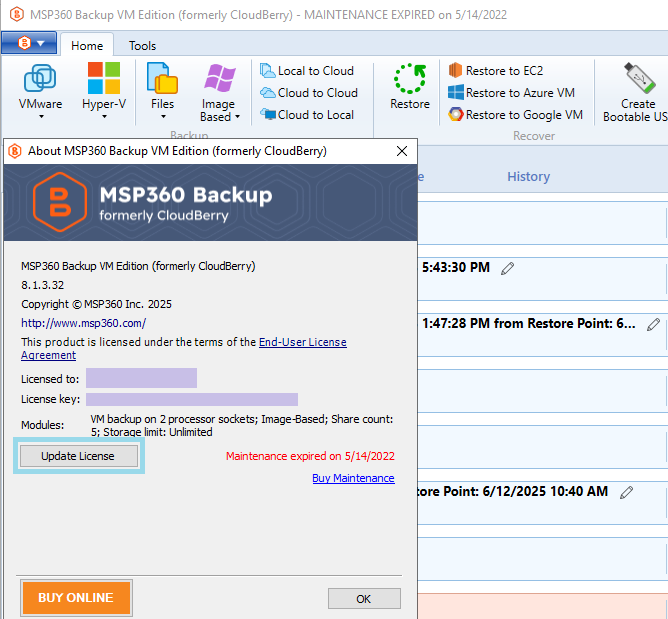668x619 pixels.
Task: Edit the 1:47:28 PM restore plan pencil
Action: click(x=653, y=325)
